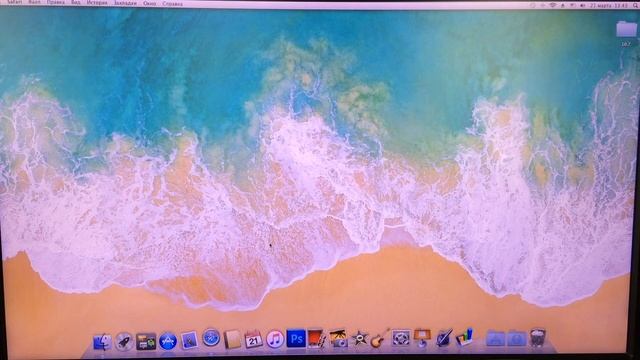Open iPhoto palm tree camera icon
Viewport: 640px width, 360px height.
coord(338,339)
